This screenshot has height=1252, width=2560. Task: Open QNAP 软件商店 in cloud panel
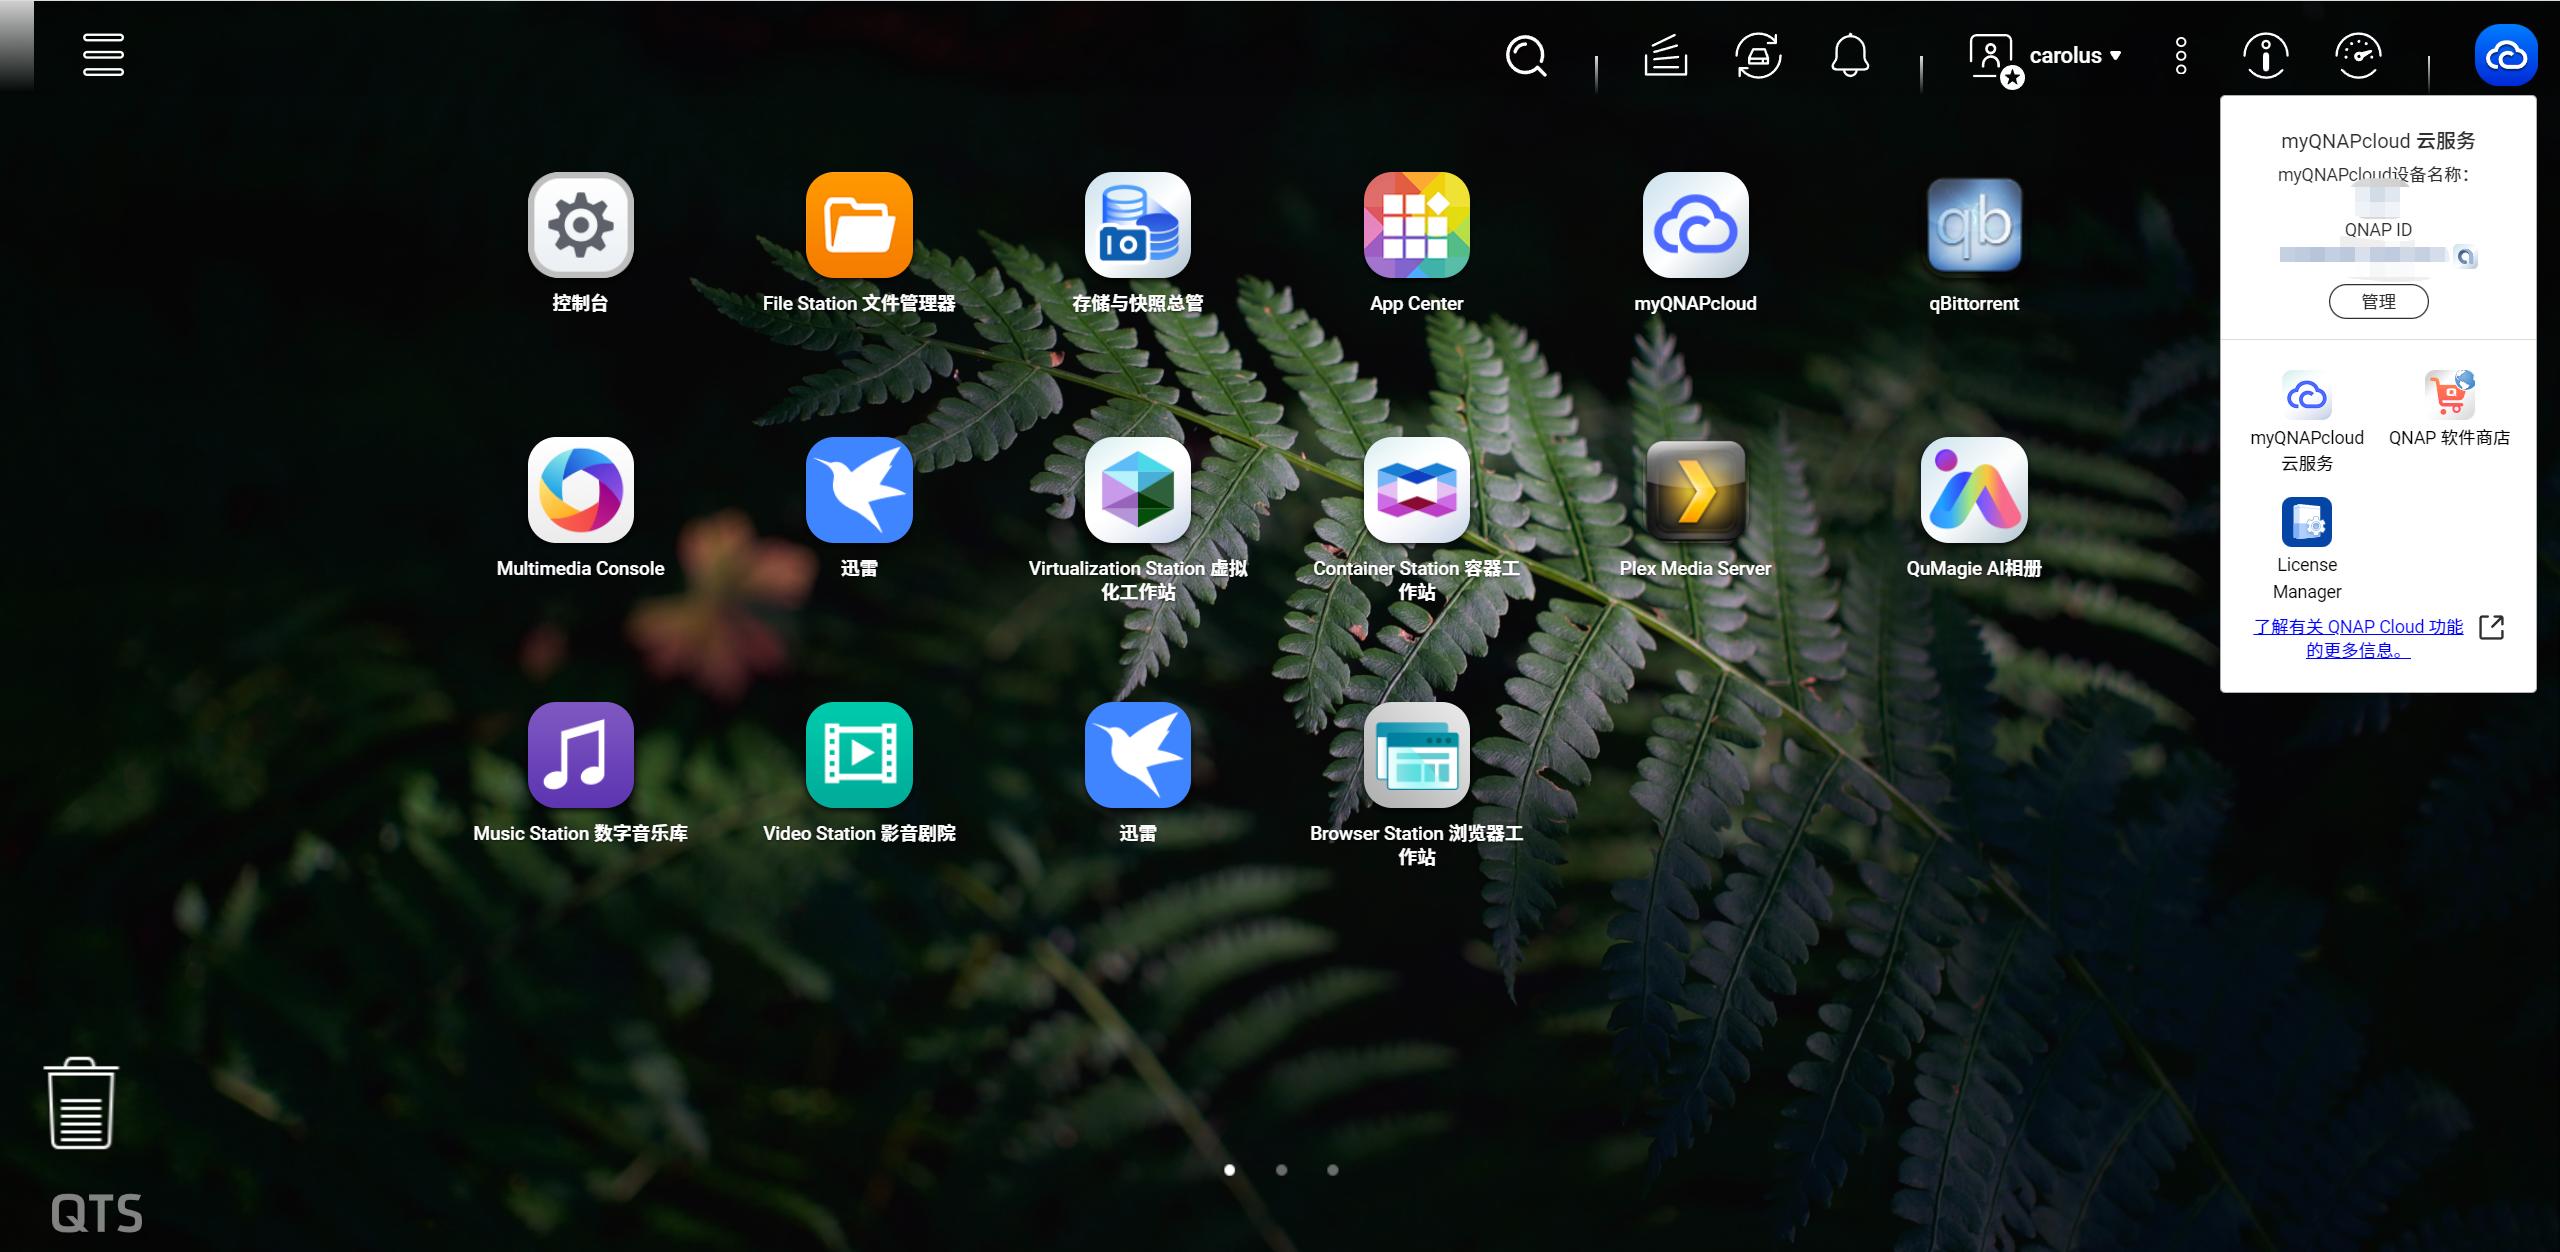click(2449, 397)
